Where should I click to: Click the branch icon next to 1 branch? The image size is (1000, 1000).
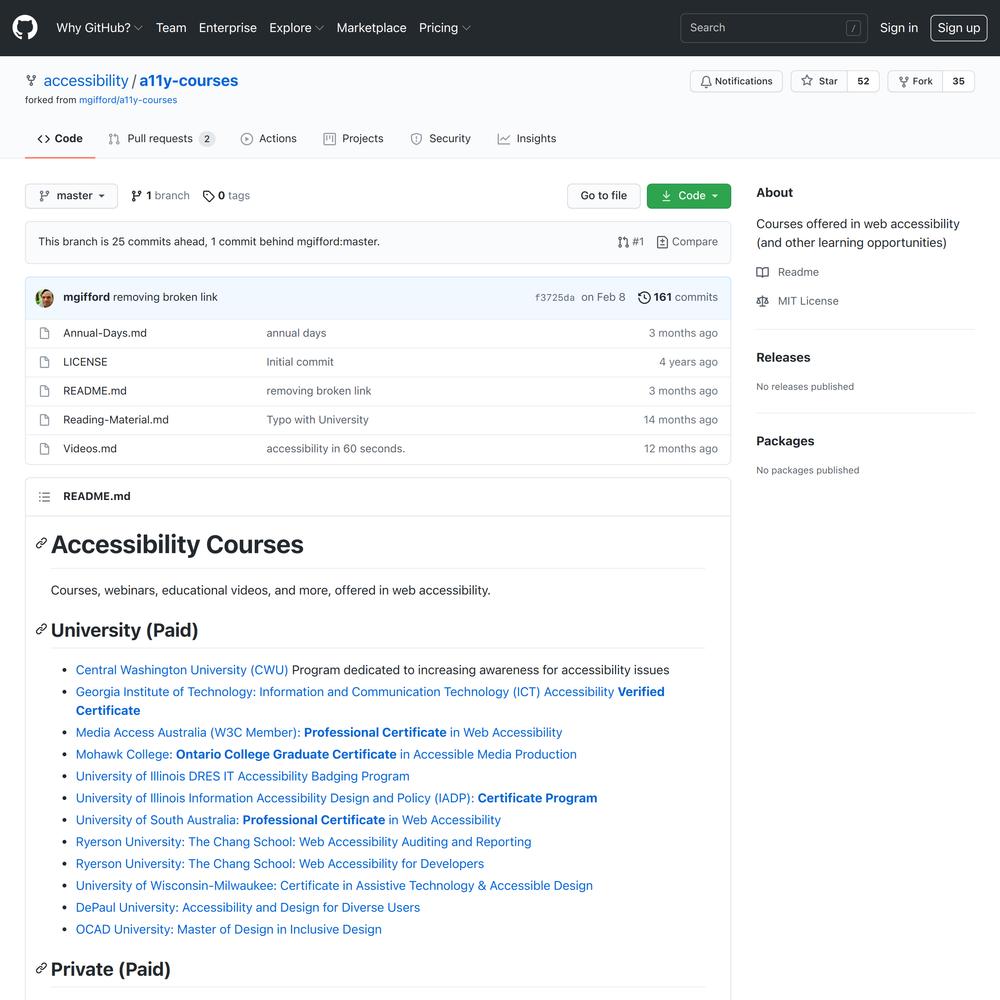tap(136, 196)
